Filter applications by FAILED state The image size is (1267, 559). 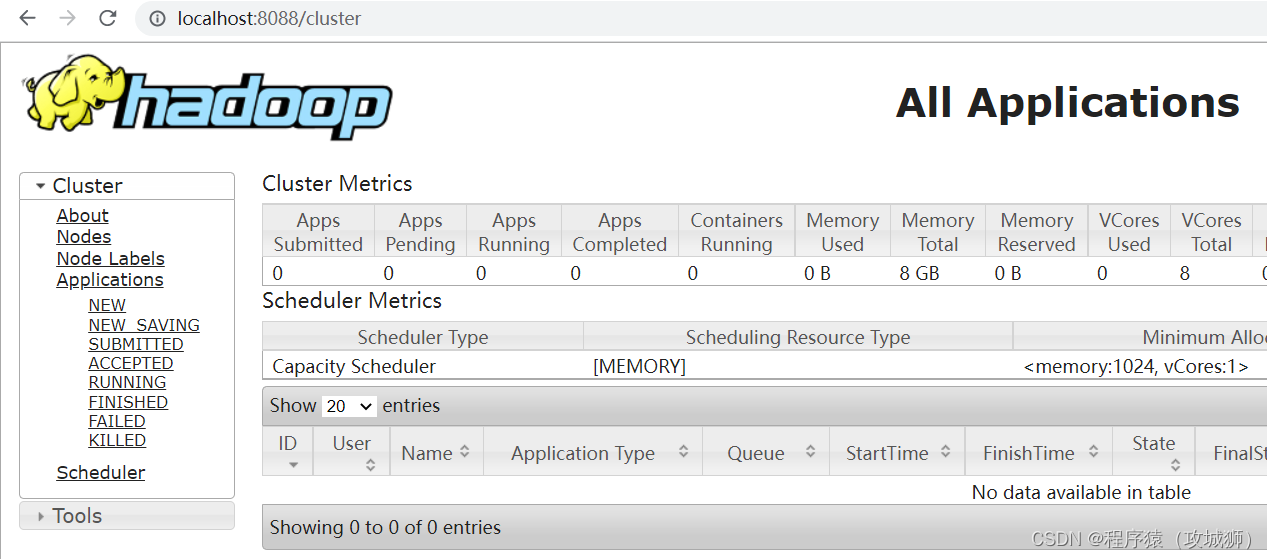click(x=117, y=421)
